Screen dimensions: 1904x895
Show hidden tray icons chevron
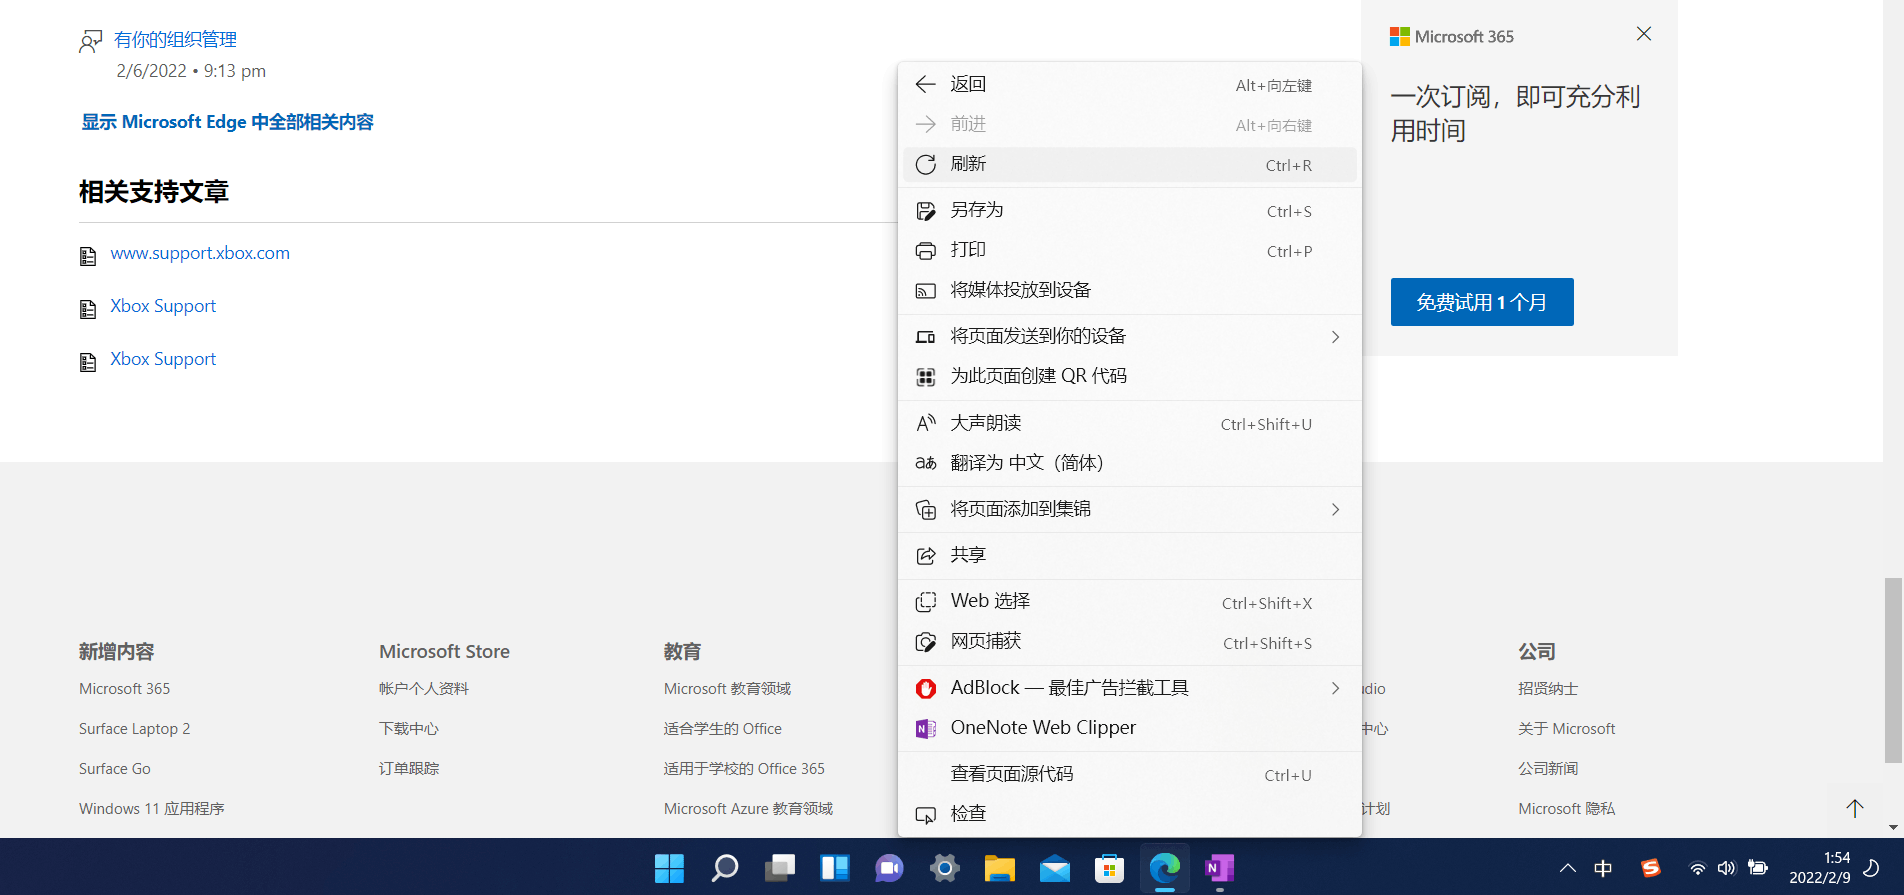click(x=1567, y=868)
